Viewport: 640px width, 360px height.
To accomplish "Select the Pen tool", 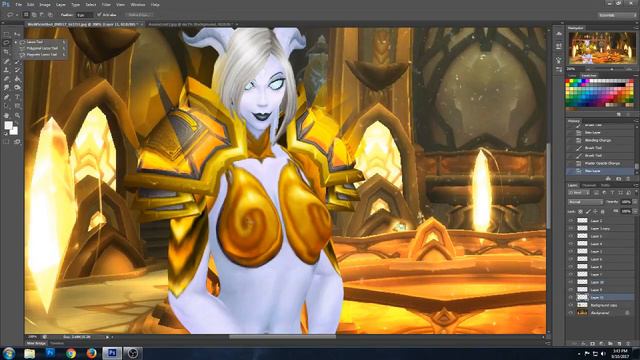I will click(x=7, y=97).
